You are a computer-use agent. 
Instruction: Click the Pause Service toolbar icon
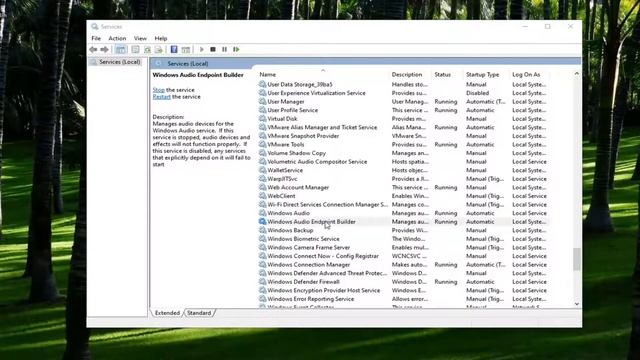click(x=224, y=49)
